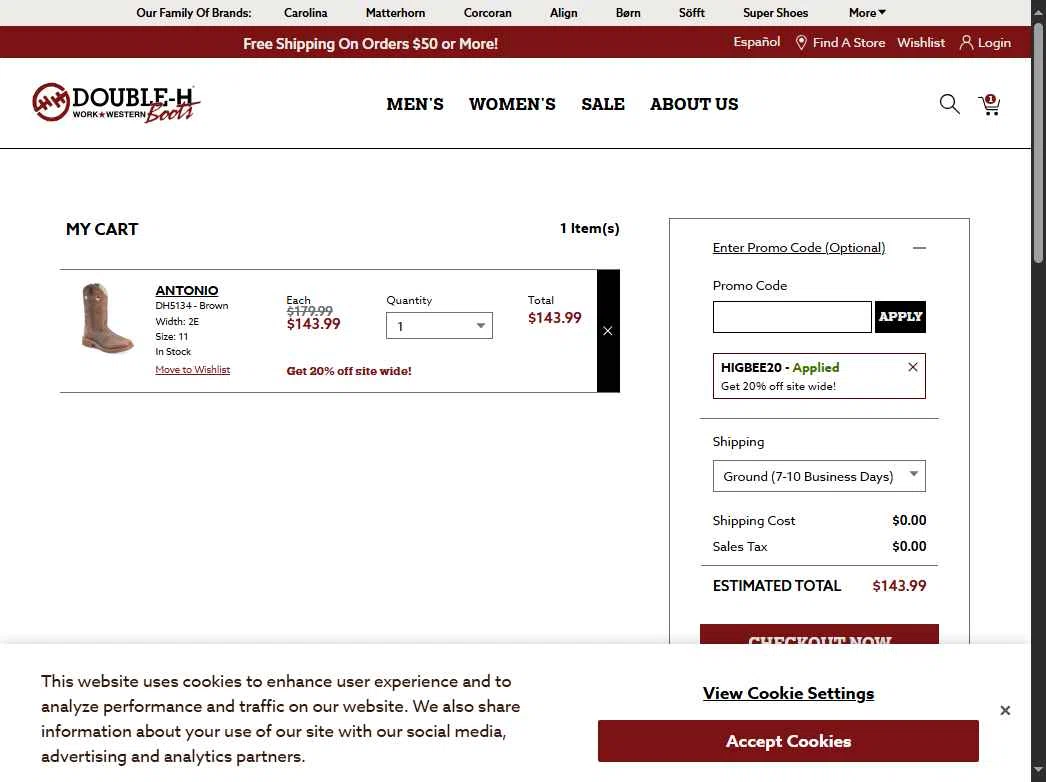The height and width of the screenshot is (782, 1046).
Task: Click the 1 Item(s) count text
Action: [590, 228]
